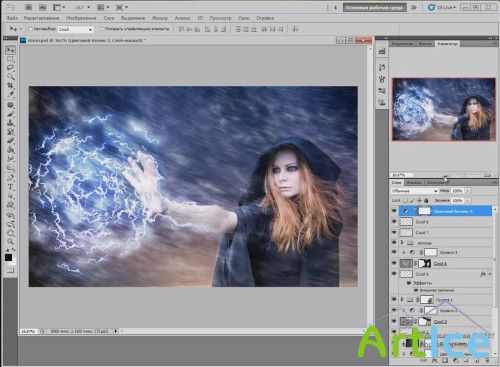Open the auto-select Слой dropdown in the options bar
The image size is (500, 367).
(76, 30)
